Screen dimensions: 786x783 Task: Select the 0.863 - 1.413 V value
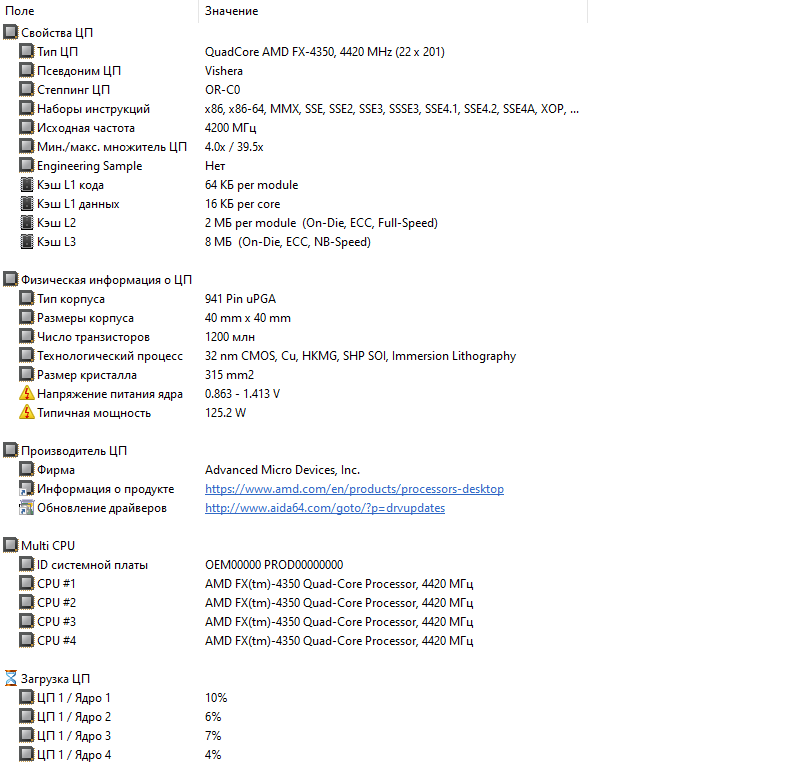(243, 394)
